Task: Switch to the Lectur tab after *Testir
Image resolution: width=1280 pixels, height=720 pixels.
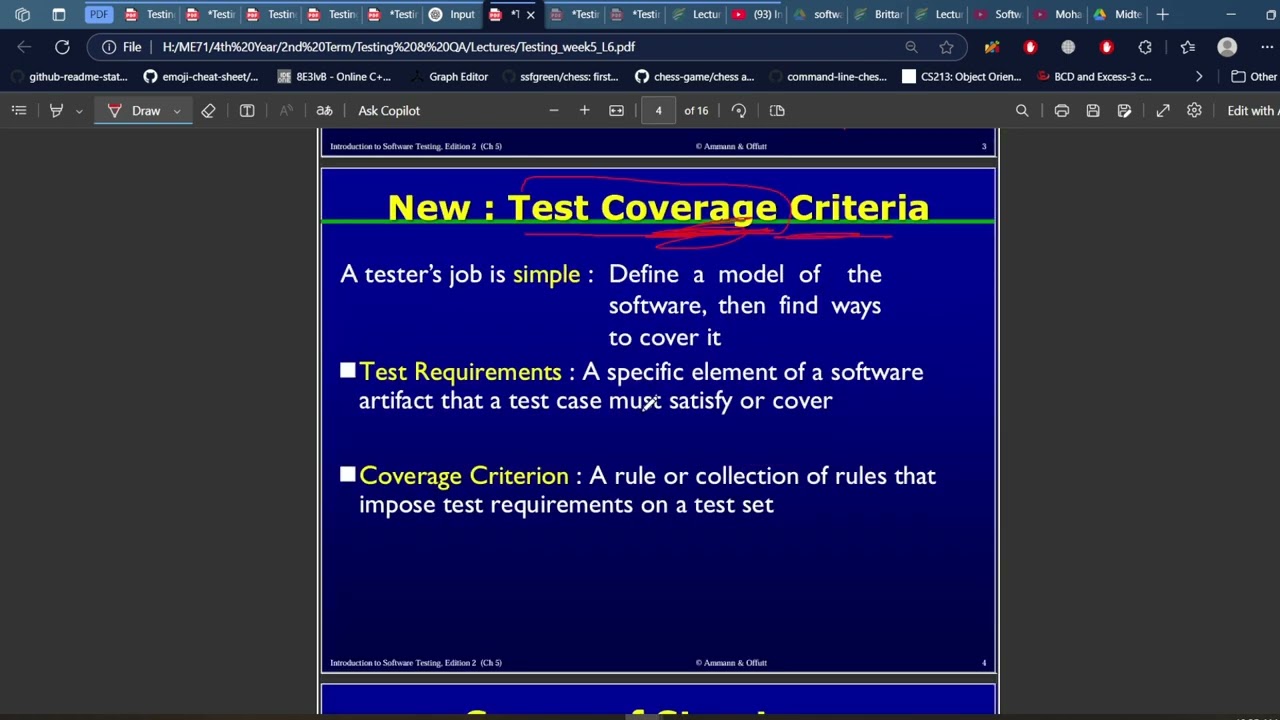Action: pos(697,15)
